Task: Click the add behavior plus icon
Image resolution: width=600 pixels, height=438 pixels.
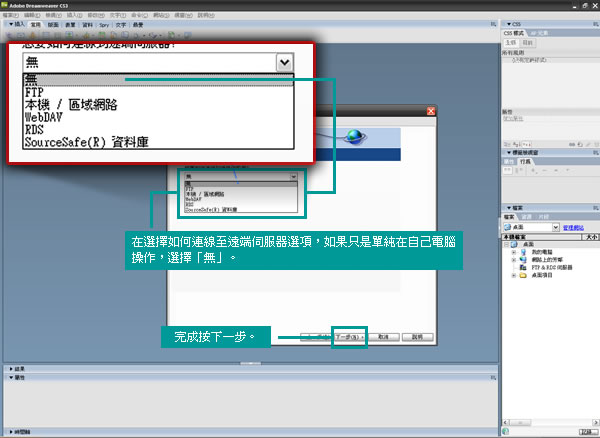Action: [534, 171]
